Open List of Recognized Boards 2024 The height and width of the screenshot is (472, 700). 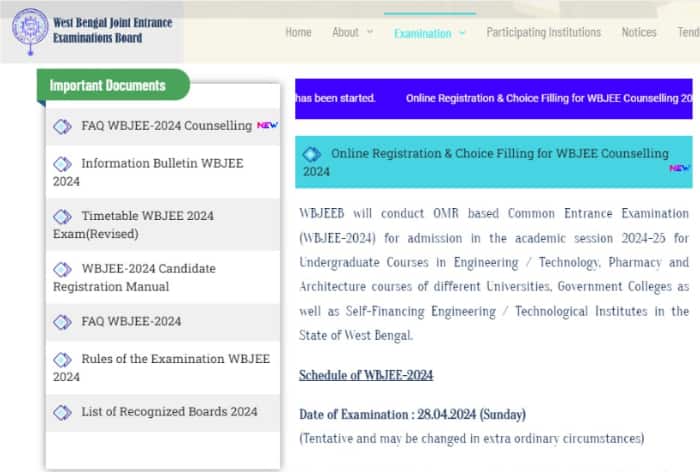pyautogui.click(x=169, y=412)
